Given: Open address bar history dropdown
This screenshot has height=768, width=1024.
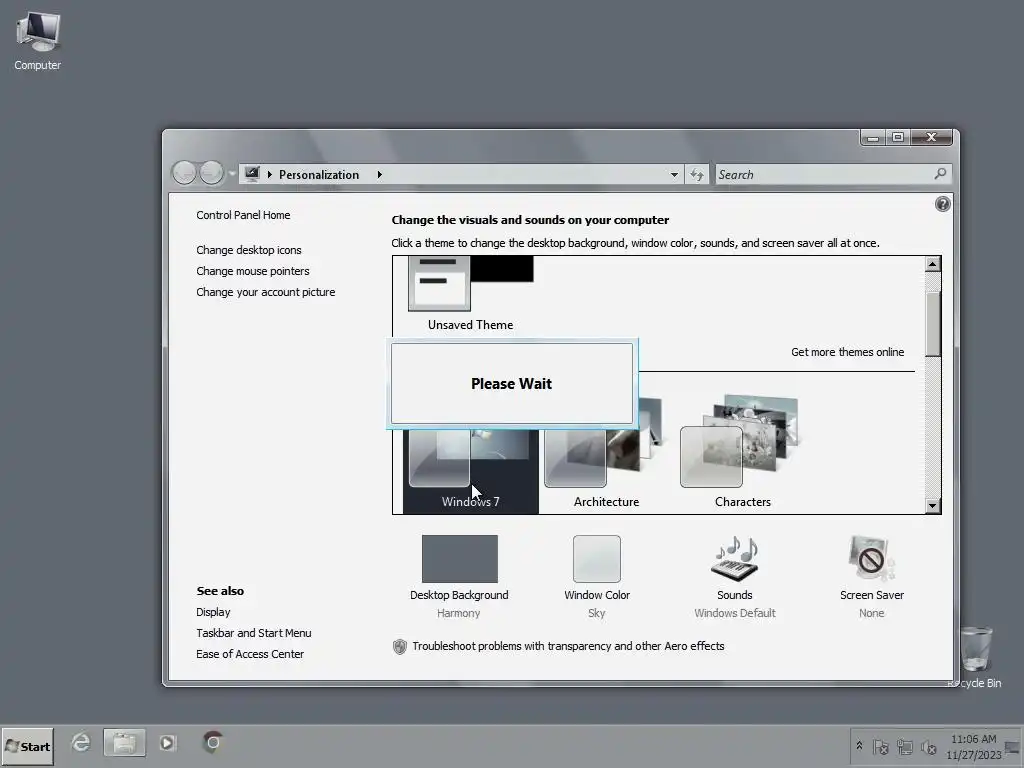Looking at the screenshot, I should coord(674,174).
